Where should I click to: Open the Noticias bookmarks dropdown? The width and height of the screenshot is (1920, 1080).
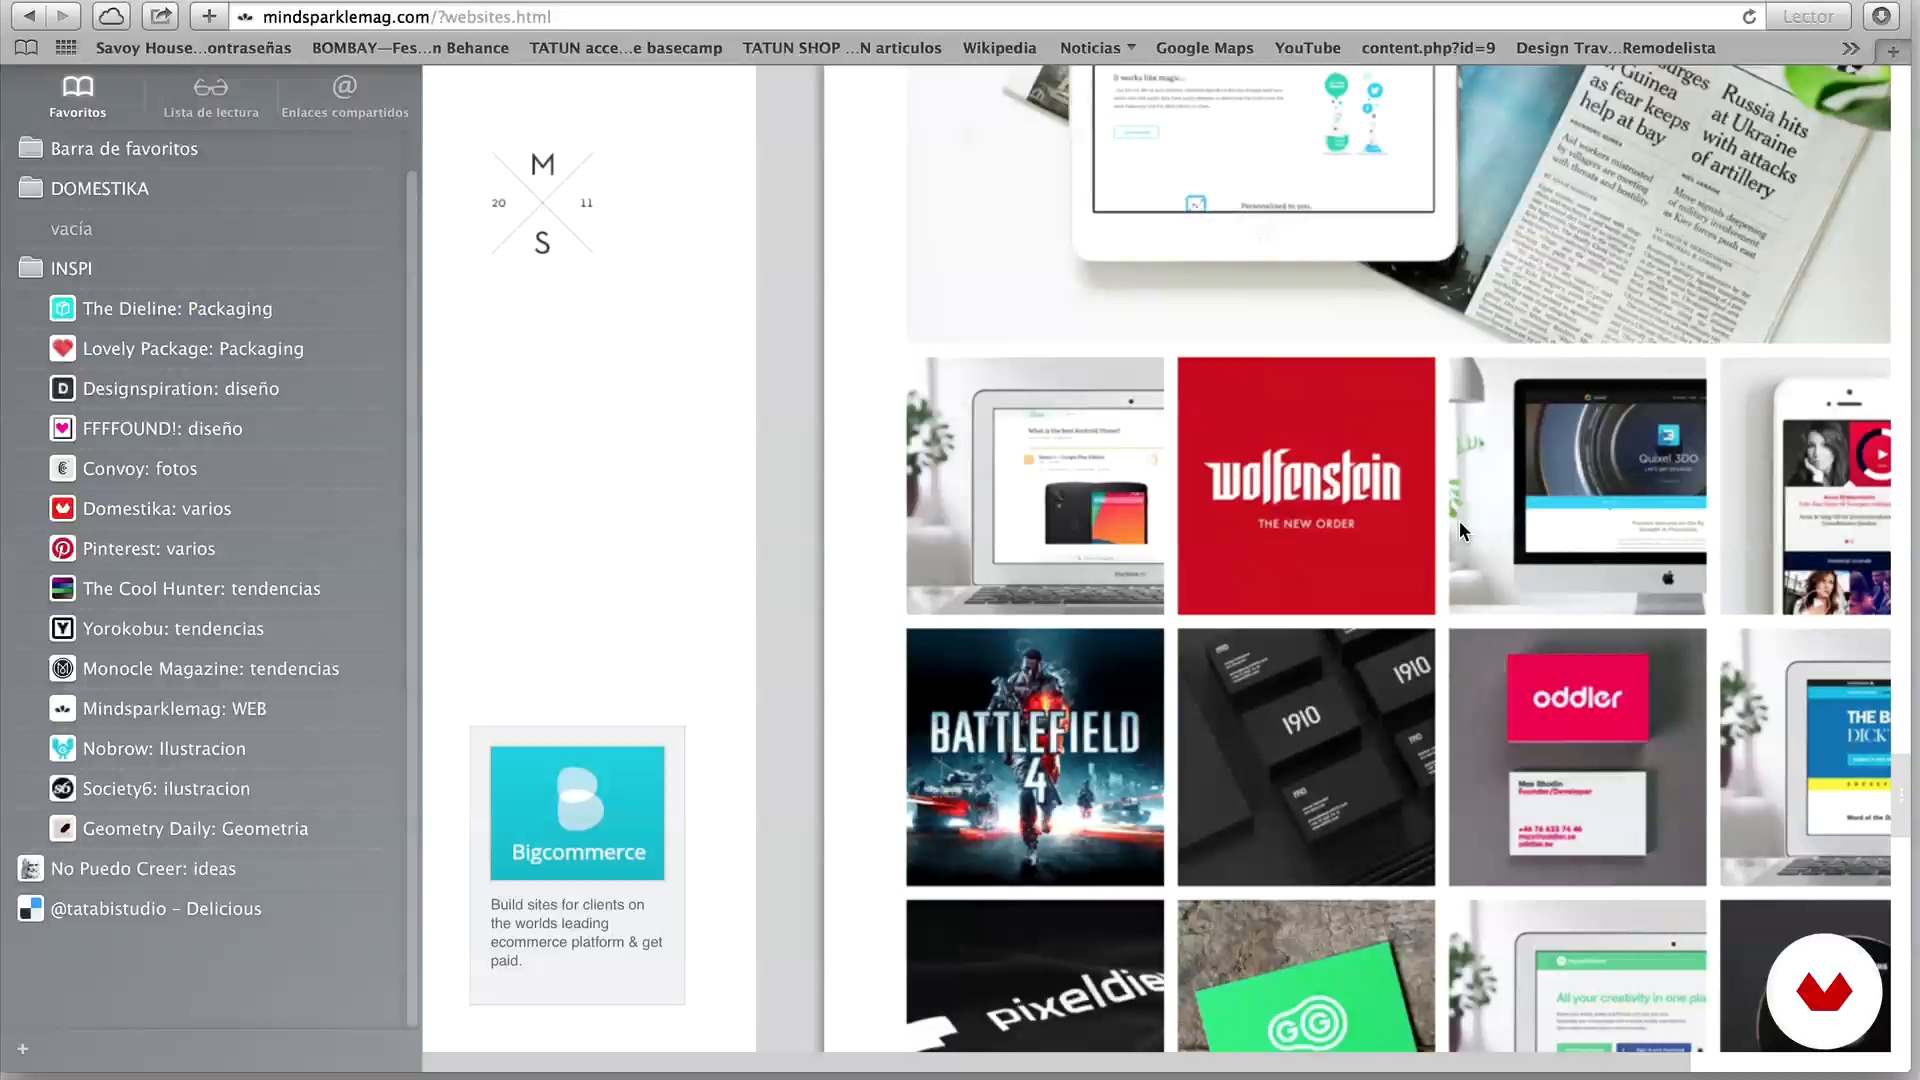(1097, 48)
